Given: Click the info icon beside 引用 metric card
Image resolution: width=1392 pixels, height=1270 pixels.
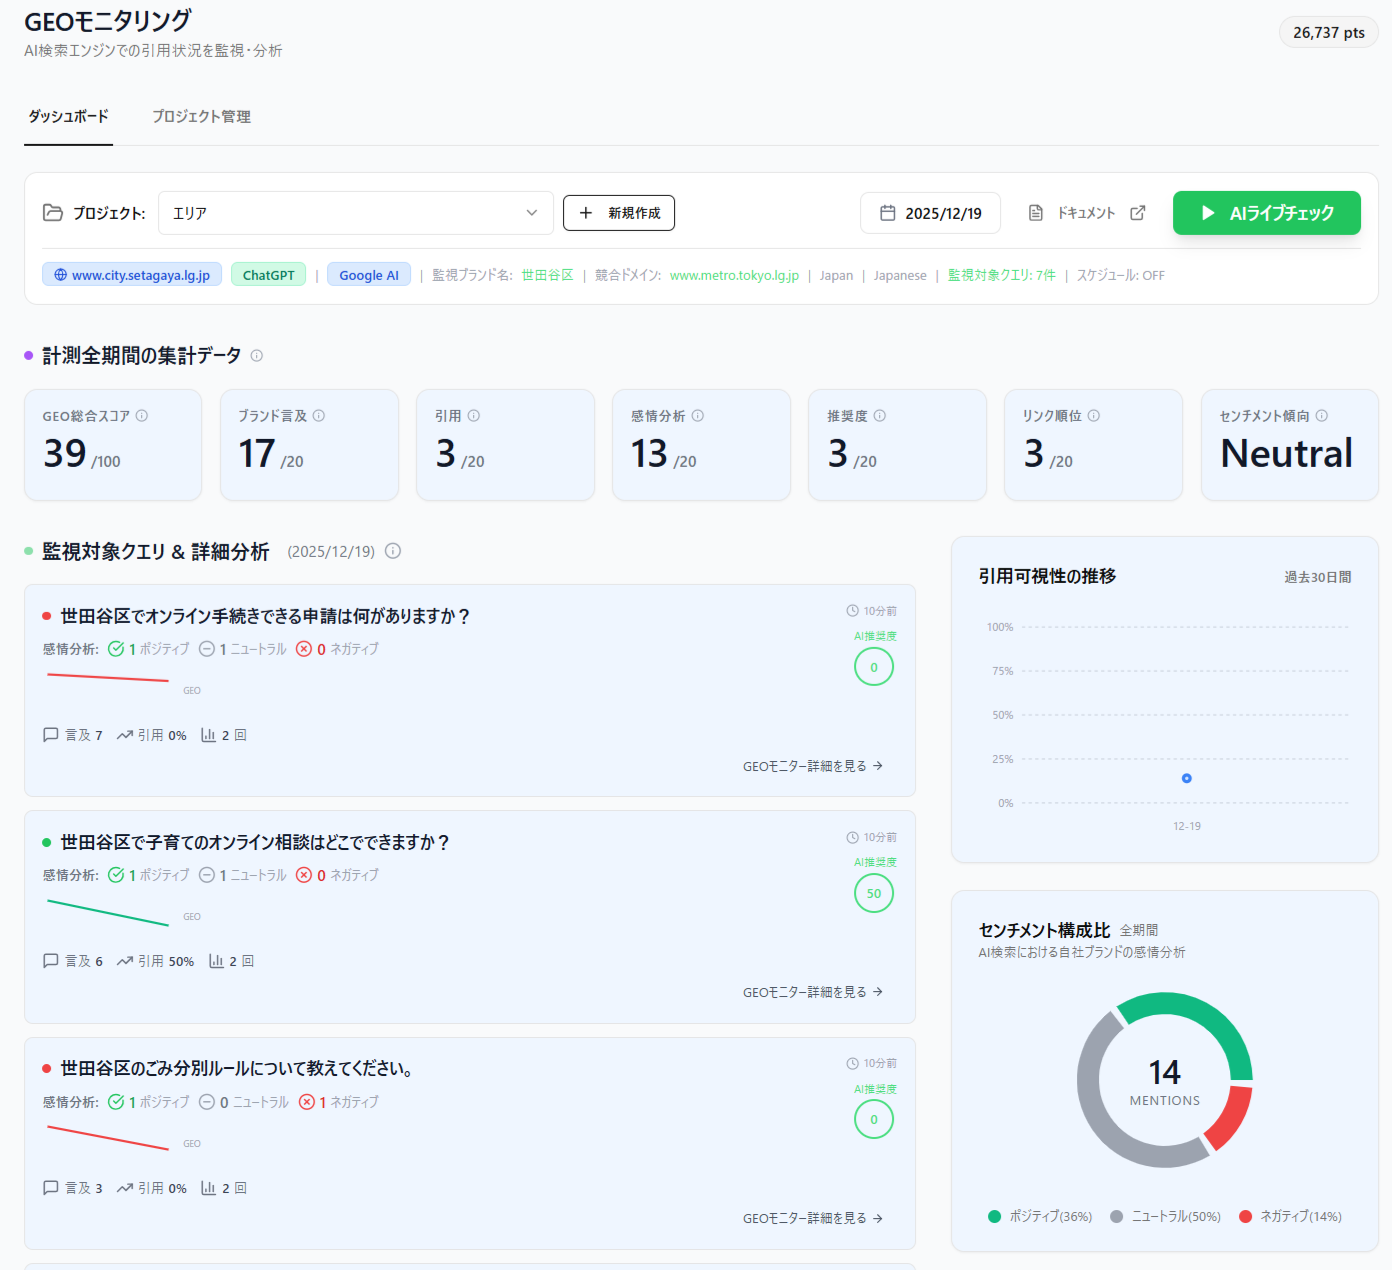Looking at the screenshot, I should tap(474, 416).
